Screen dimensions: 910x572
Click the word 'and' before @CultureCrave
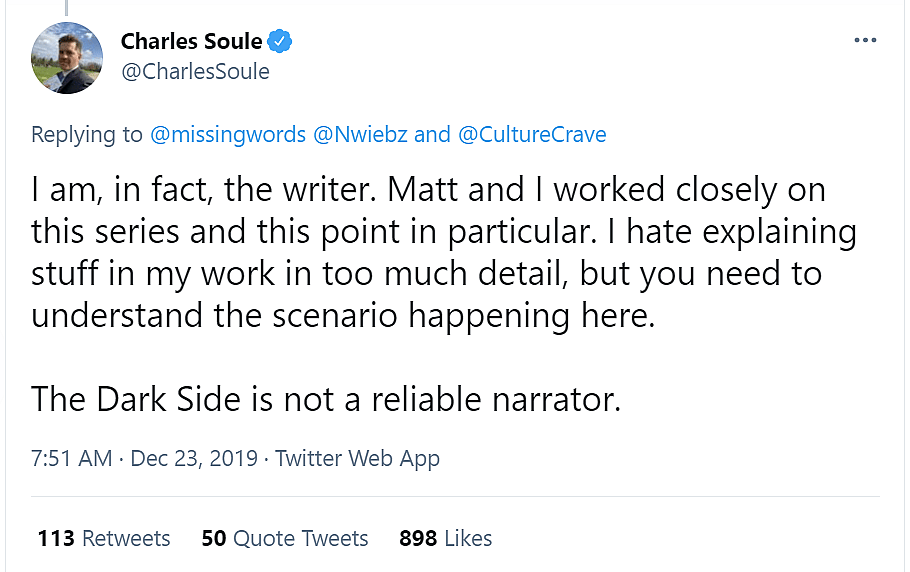432,134
